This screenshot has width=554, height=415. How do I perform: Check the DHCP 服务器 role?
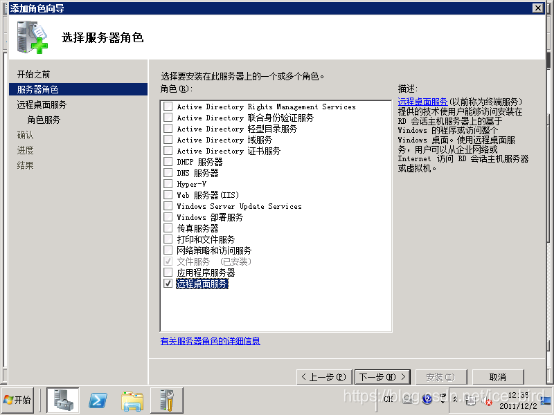pyautogui.click(x=168, y=162)
